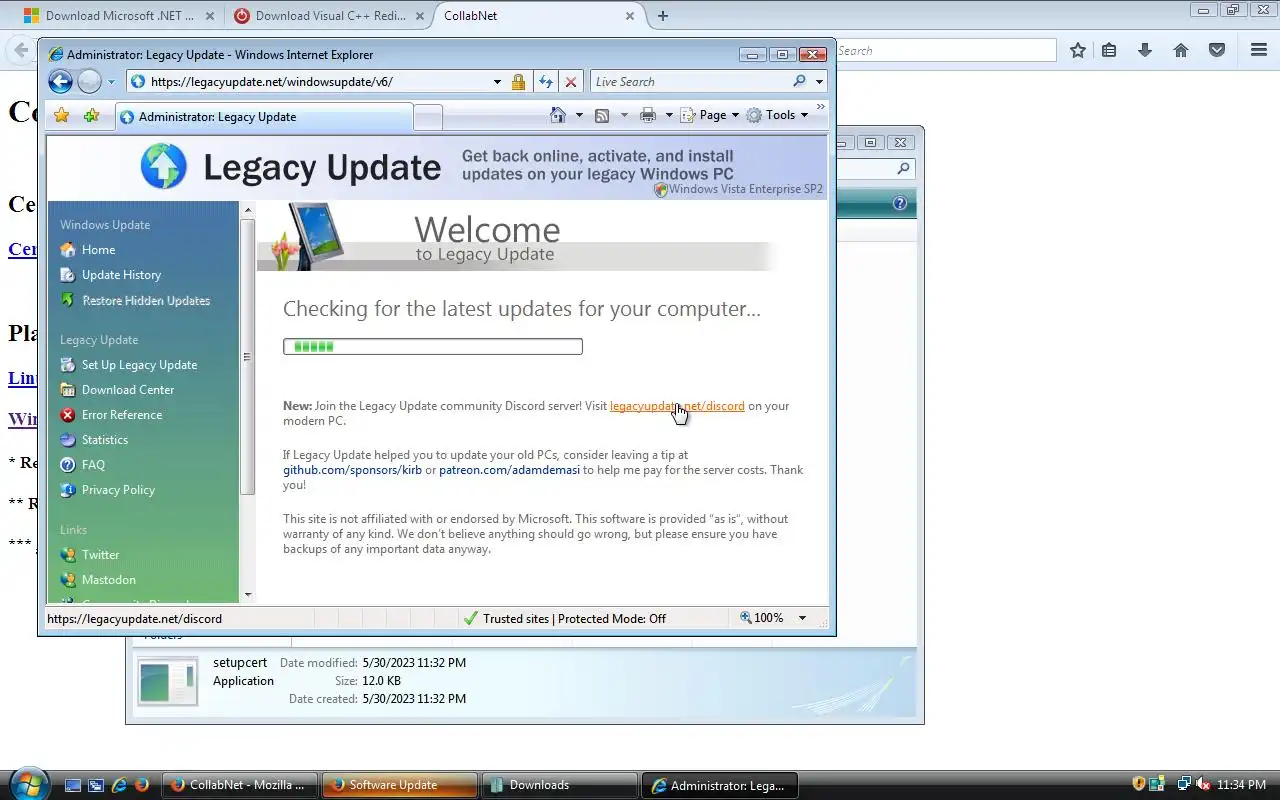
Task: Click the Mastodon sidebar link
Action: point(109,580)
